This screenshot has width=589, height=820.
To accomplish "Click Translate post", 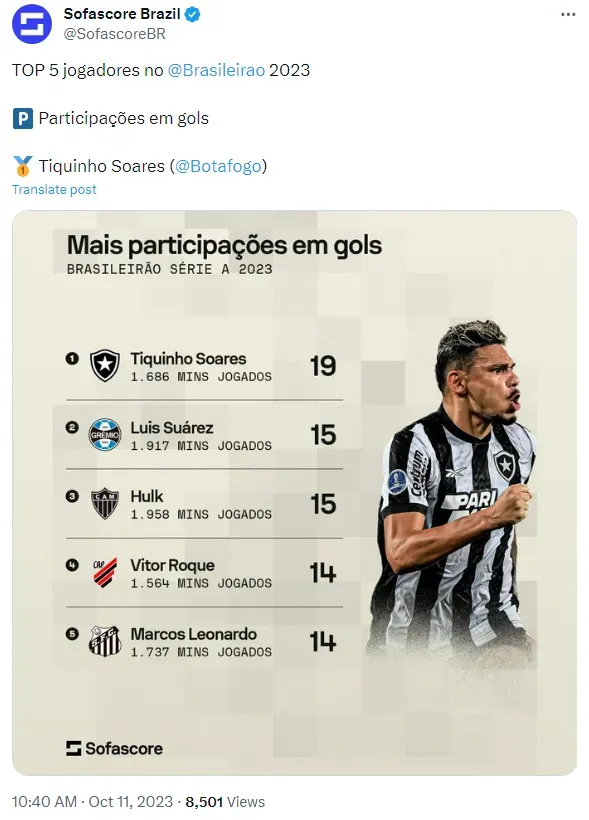I will (54, 189).
